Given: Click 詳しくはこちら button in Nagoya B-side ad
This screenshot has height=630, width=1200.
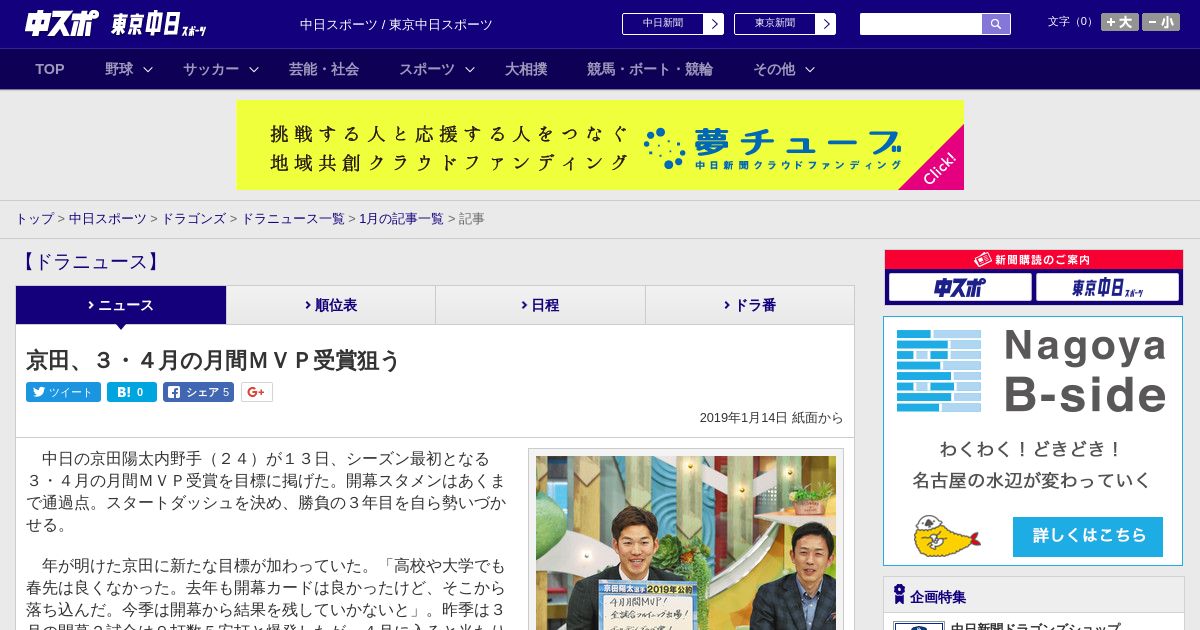Looking at the screenshot, I should [1088, 536].
